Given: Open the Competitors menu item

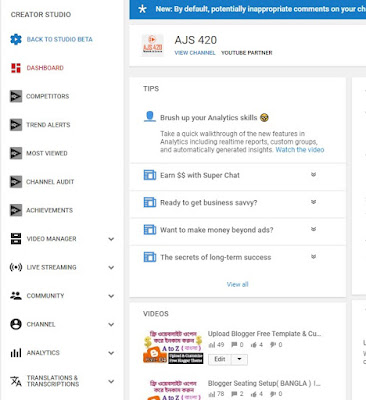Looking at the screenshot, I should click(48, 96).
